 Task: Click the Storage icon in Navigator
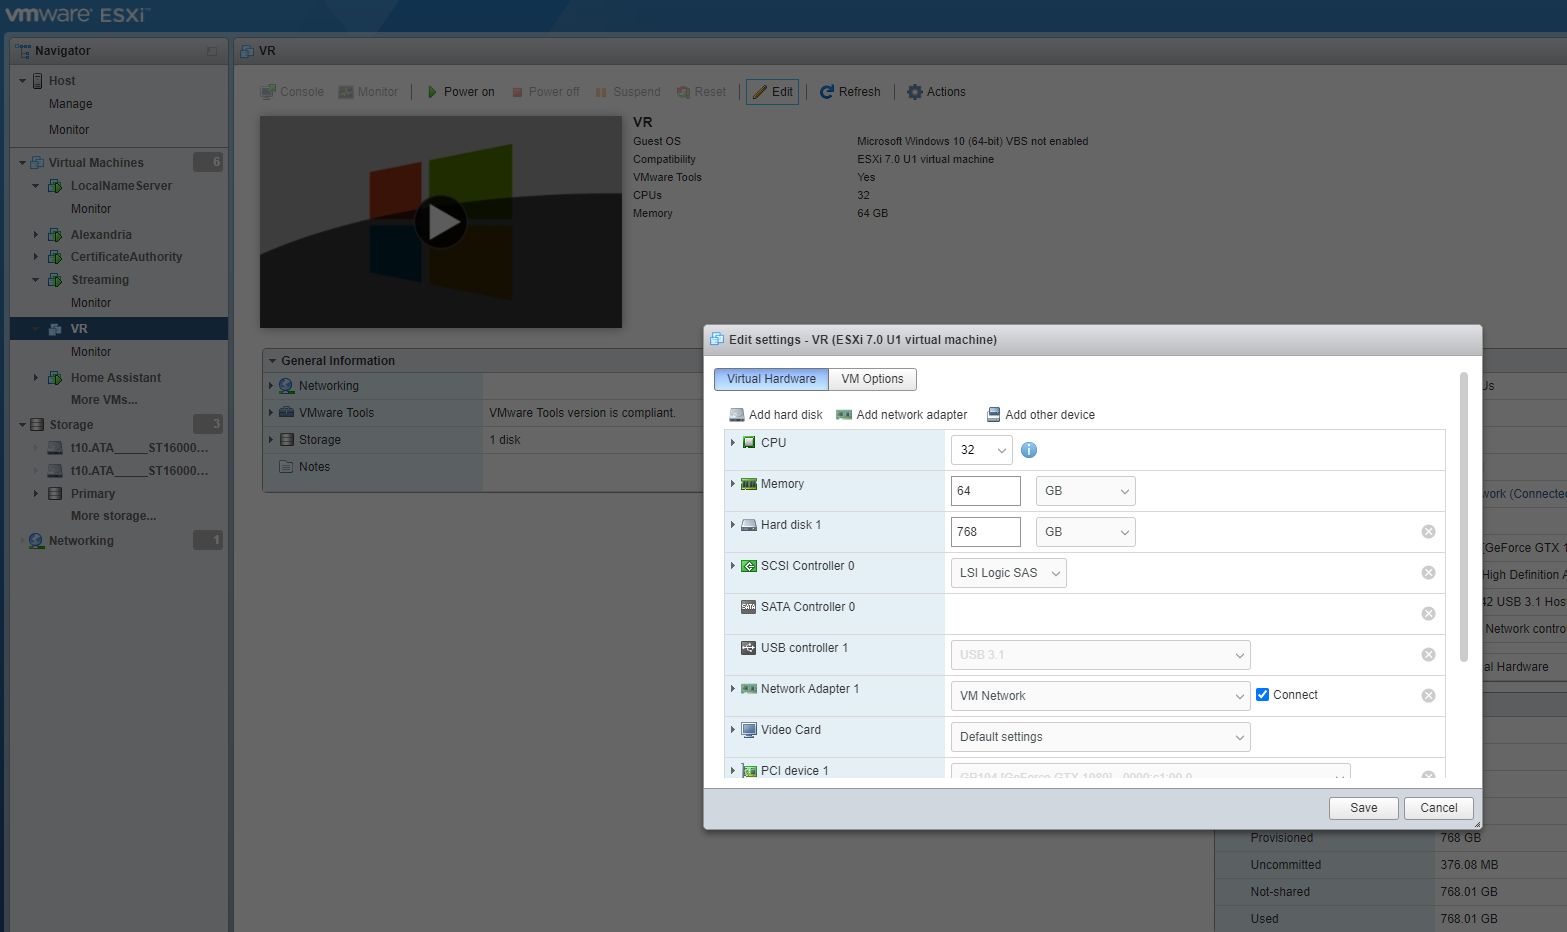click(37, 425)
